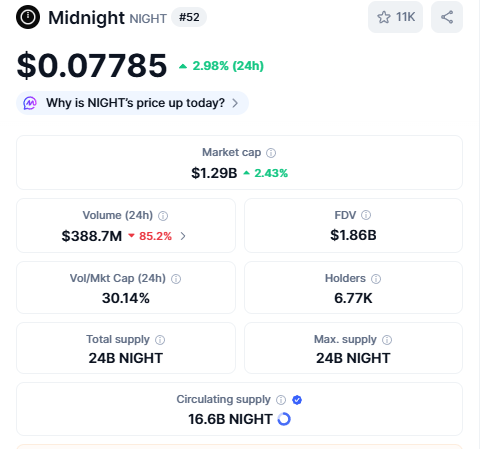
Task: Click the Volume (24h) info icon
Action: tap(163, 216)
